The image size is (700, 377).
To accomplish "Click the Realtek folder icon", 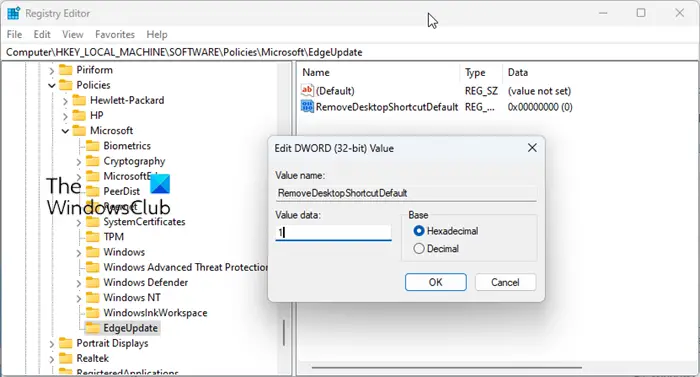I will [x=66, y=359].
